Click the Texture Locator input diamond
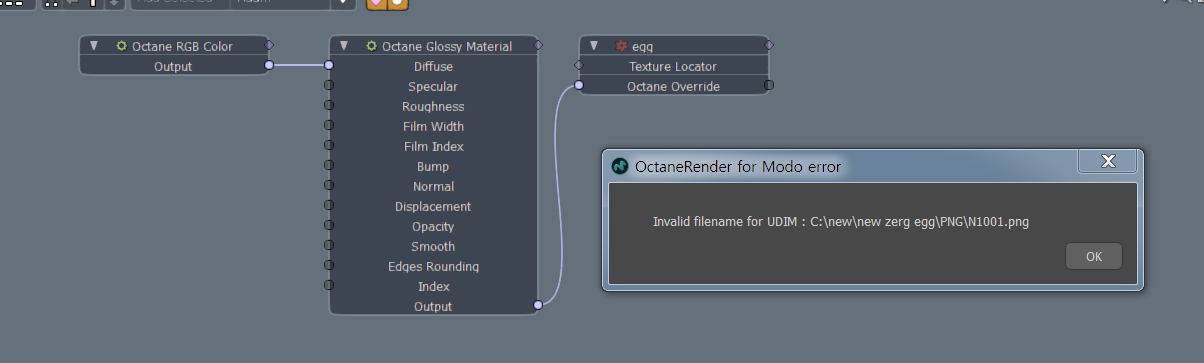Viewport: 1204px width, 363px height. pos(578,66)
